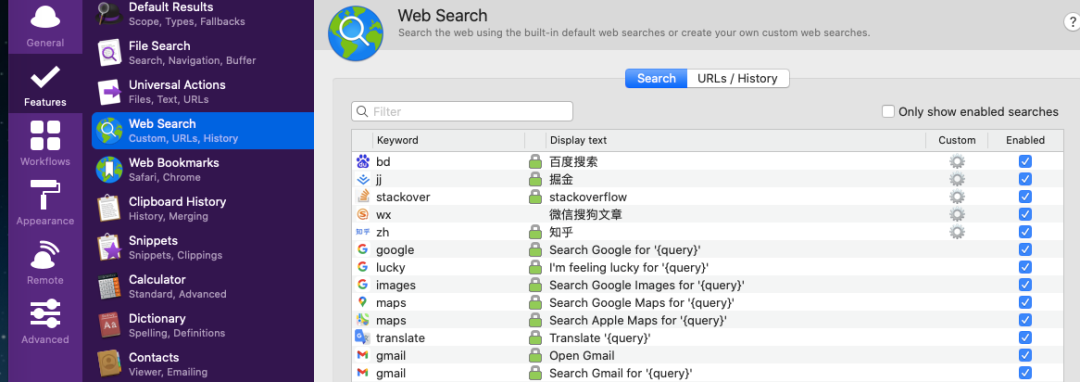Open File Search feature settings
Viewport: 1080px width, 382px height.
[x=202, y=52]
